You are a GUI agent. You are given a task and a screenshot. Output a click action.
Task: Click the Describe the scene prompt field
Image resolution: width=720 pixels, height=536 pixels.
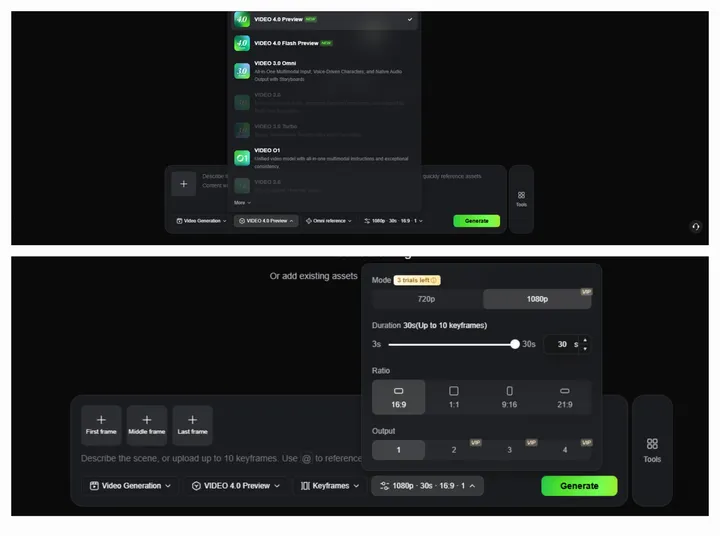point(221,458)
